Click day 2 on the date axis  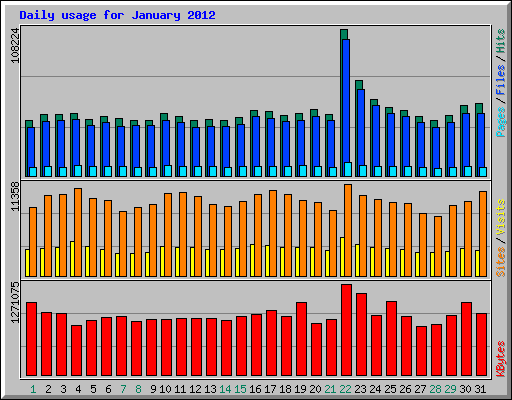click(48, 389)
